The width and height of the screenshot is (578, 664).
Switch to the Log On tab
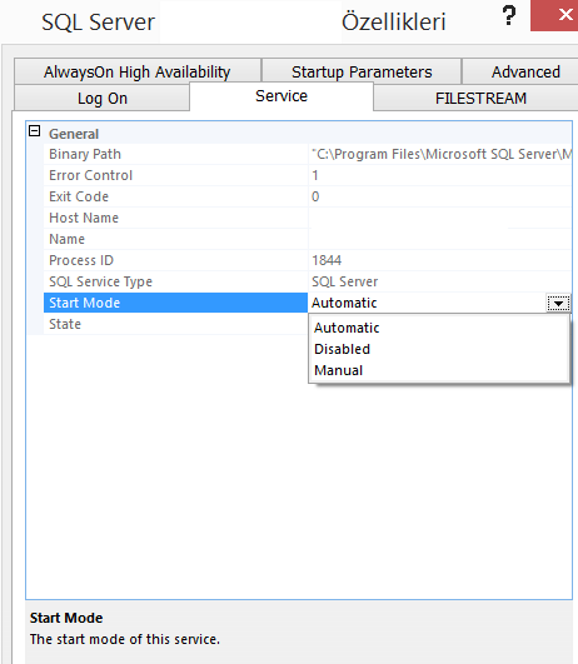tap(102, 98)
